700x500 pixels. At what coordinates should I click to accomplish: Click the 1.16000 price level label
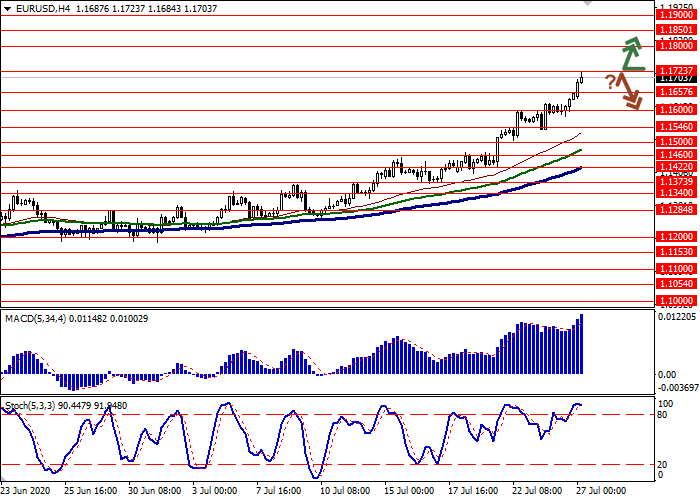[675, 109]
